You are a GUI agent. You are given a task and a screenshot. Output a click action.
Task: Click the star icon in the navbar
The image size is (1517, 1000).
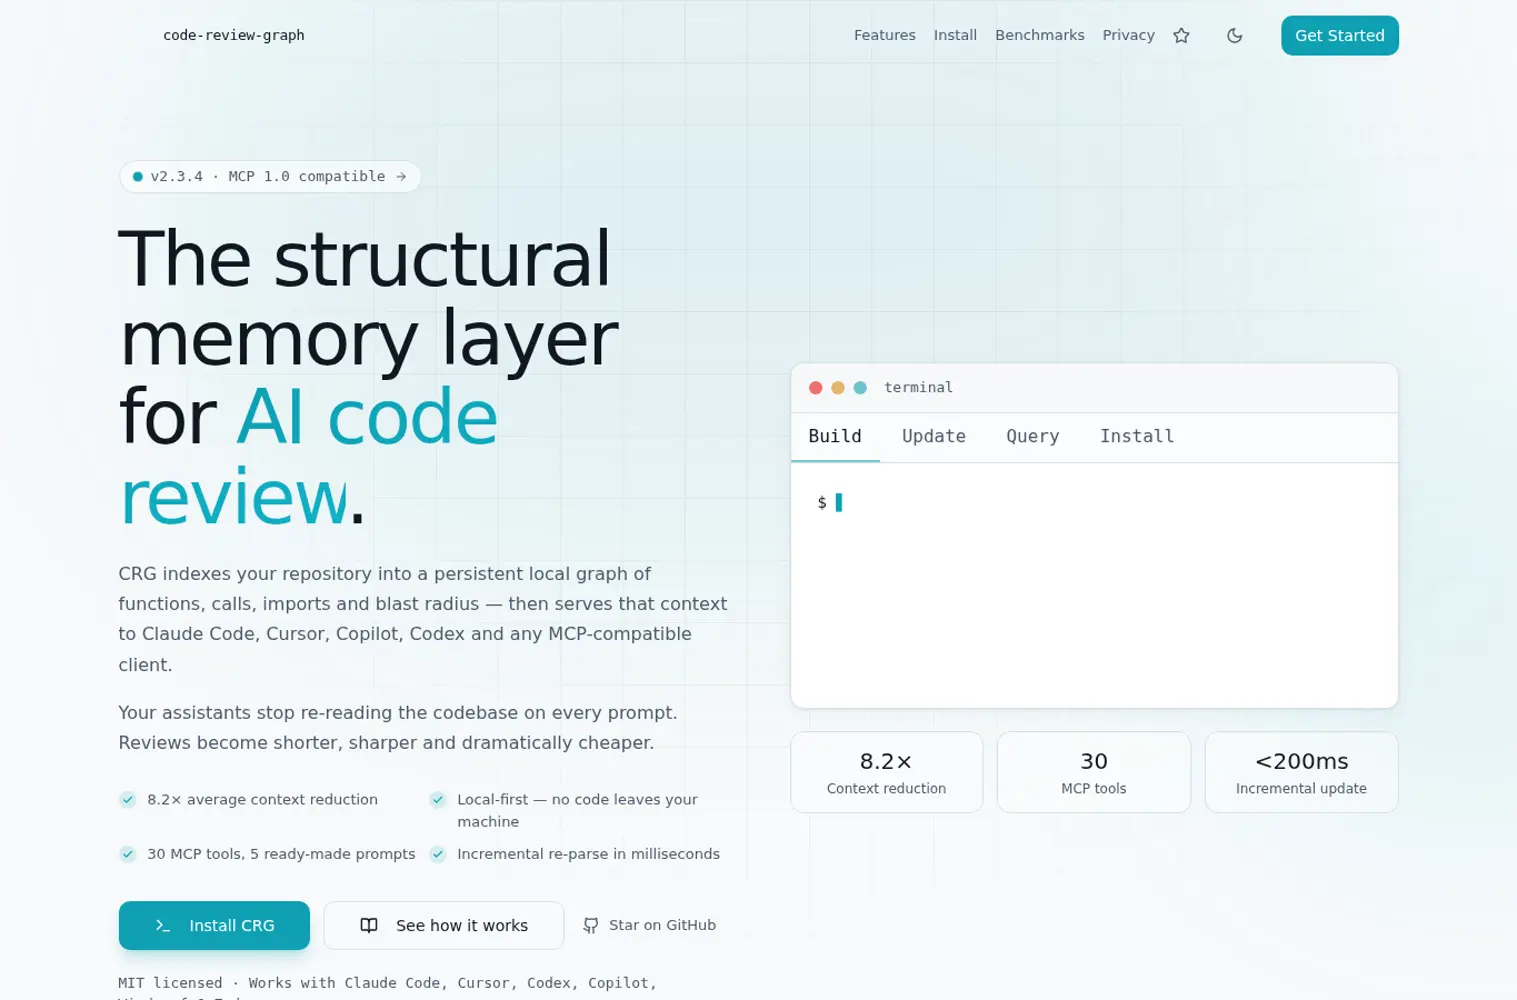(x=1181, y=35)
